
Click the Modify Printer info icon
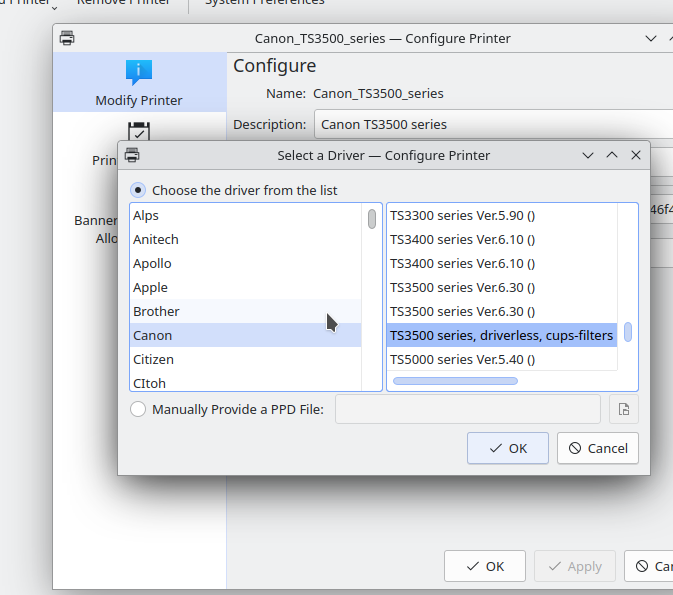click(139, 72)
